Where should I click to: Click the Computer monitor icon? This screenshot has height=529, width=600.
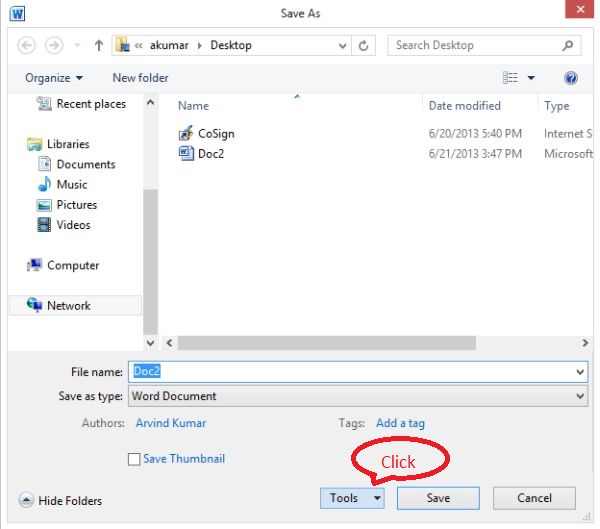[34, 265]
